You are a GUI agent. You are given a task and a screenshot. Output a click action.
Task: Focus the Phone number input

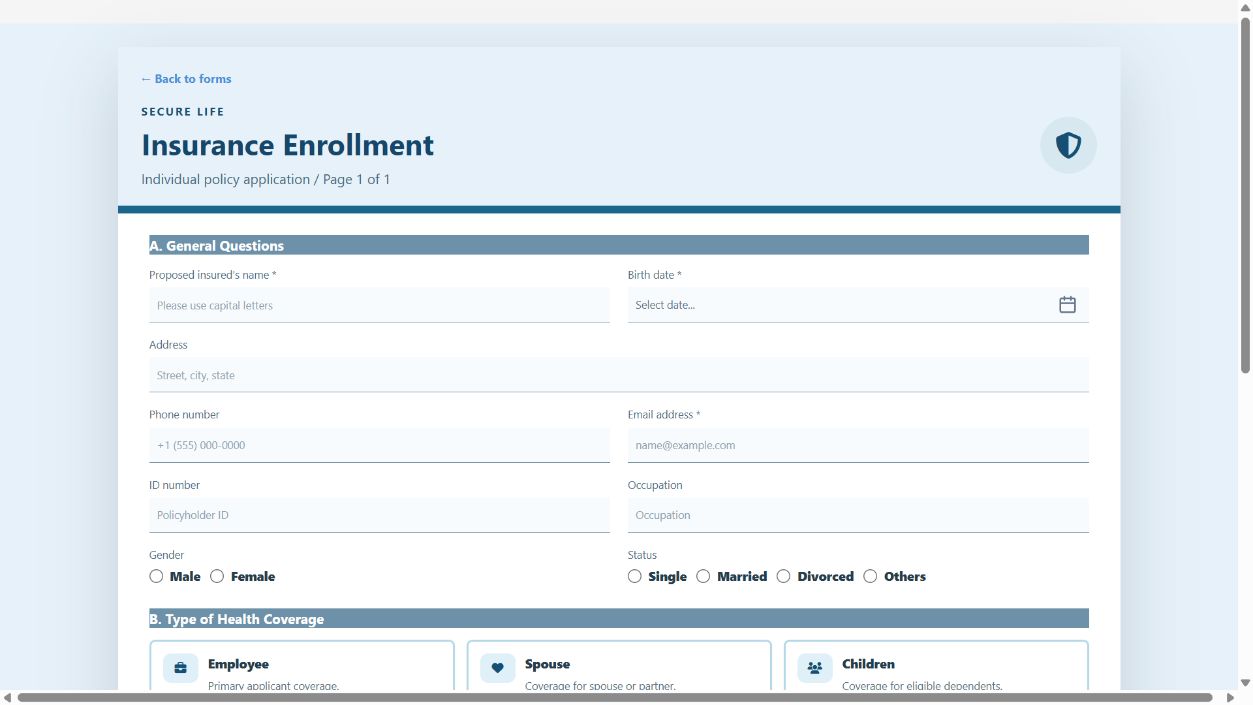pos(379,445)
